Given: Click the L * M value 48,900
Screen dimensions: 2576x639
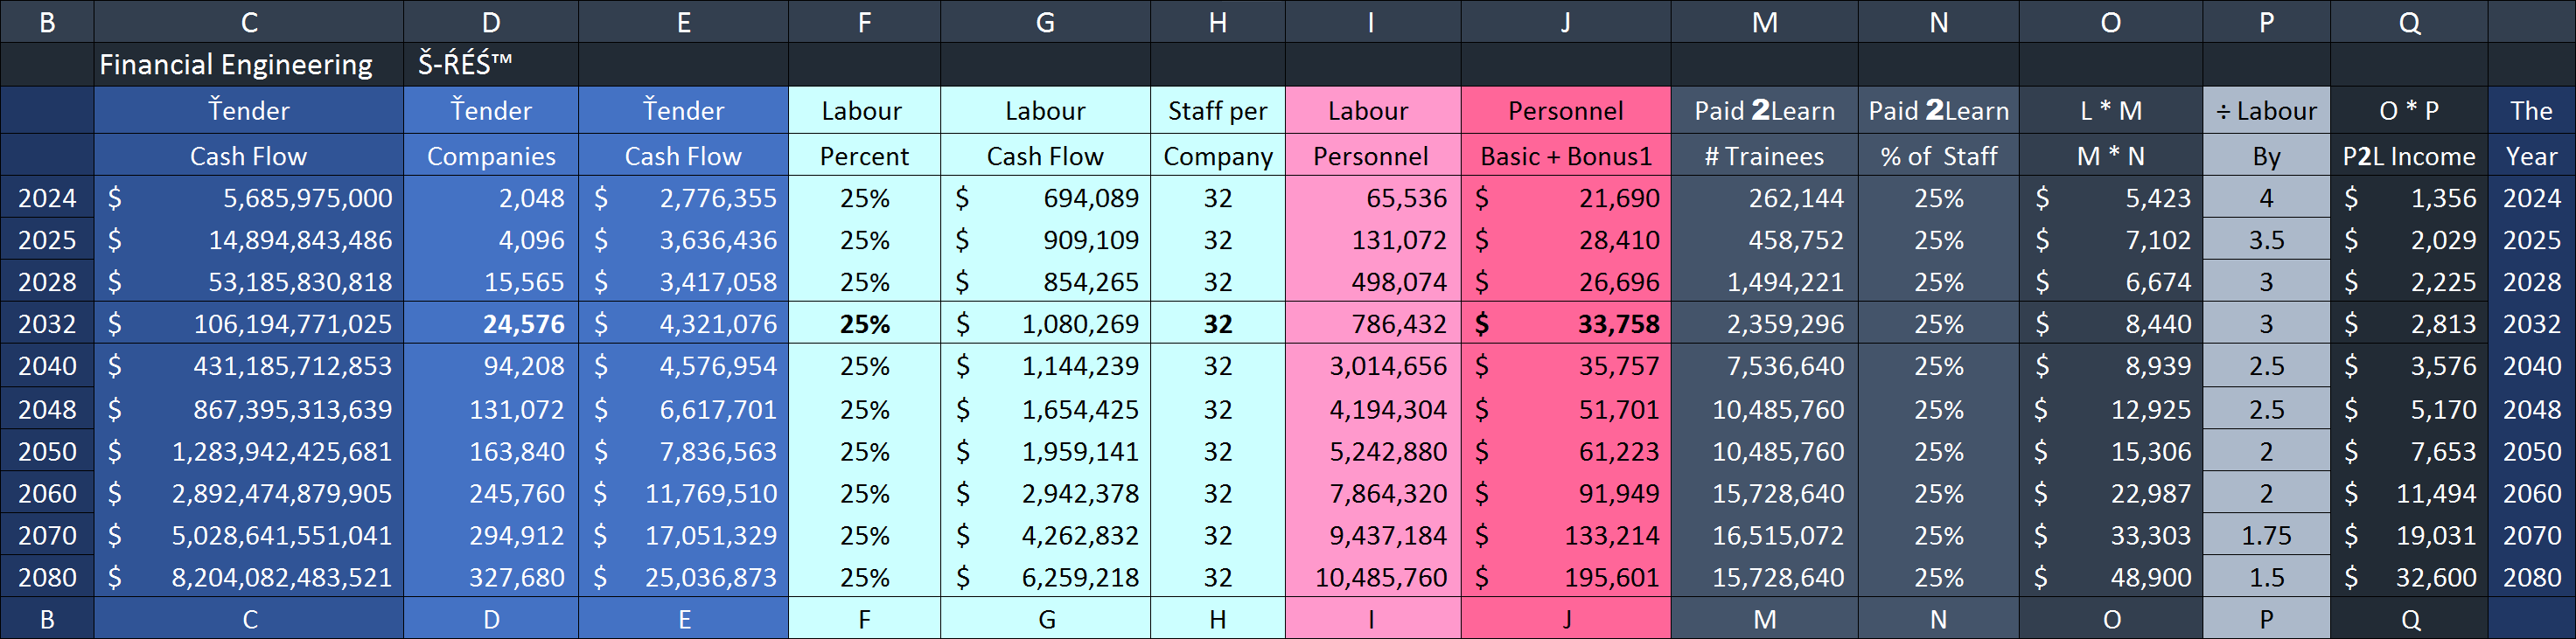Looking at the screenshot, I should tap(2110, 577).
